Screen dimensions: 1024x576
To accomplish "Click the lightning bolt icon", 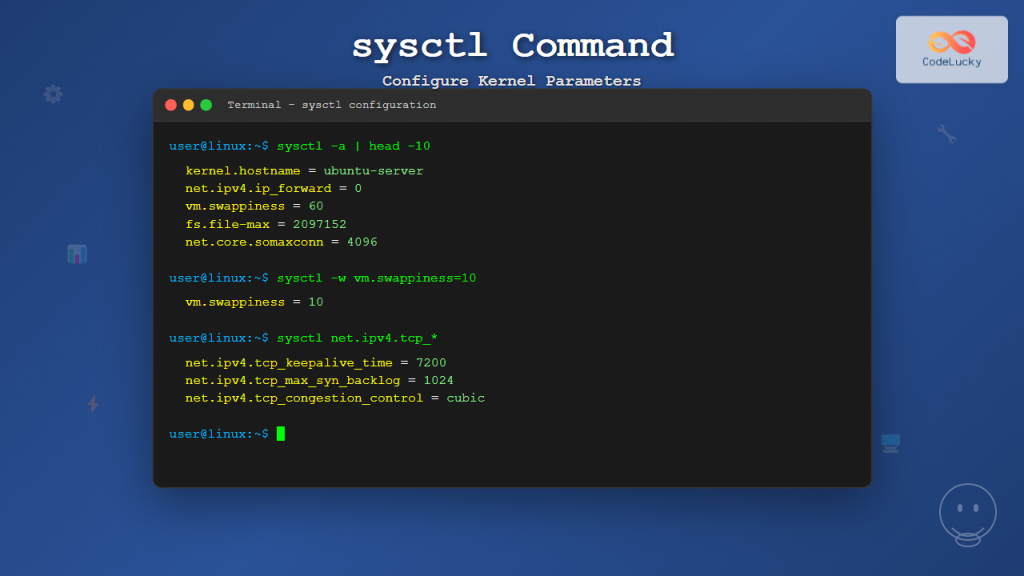I will (x=92, y=405).
